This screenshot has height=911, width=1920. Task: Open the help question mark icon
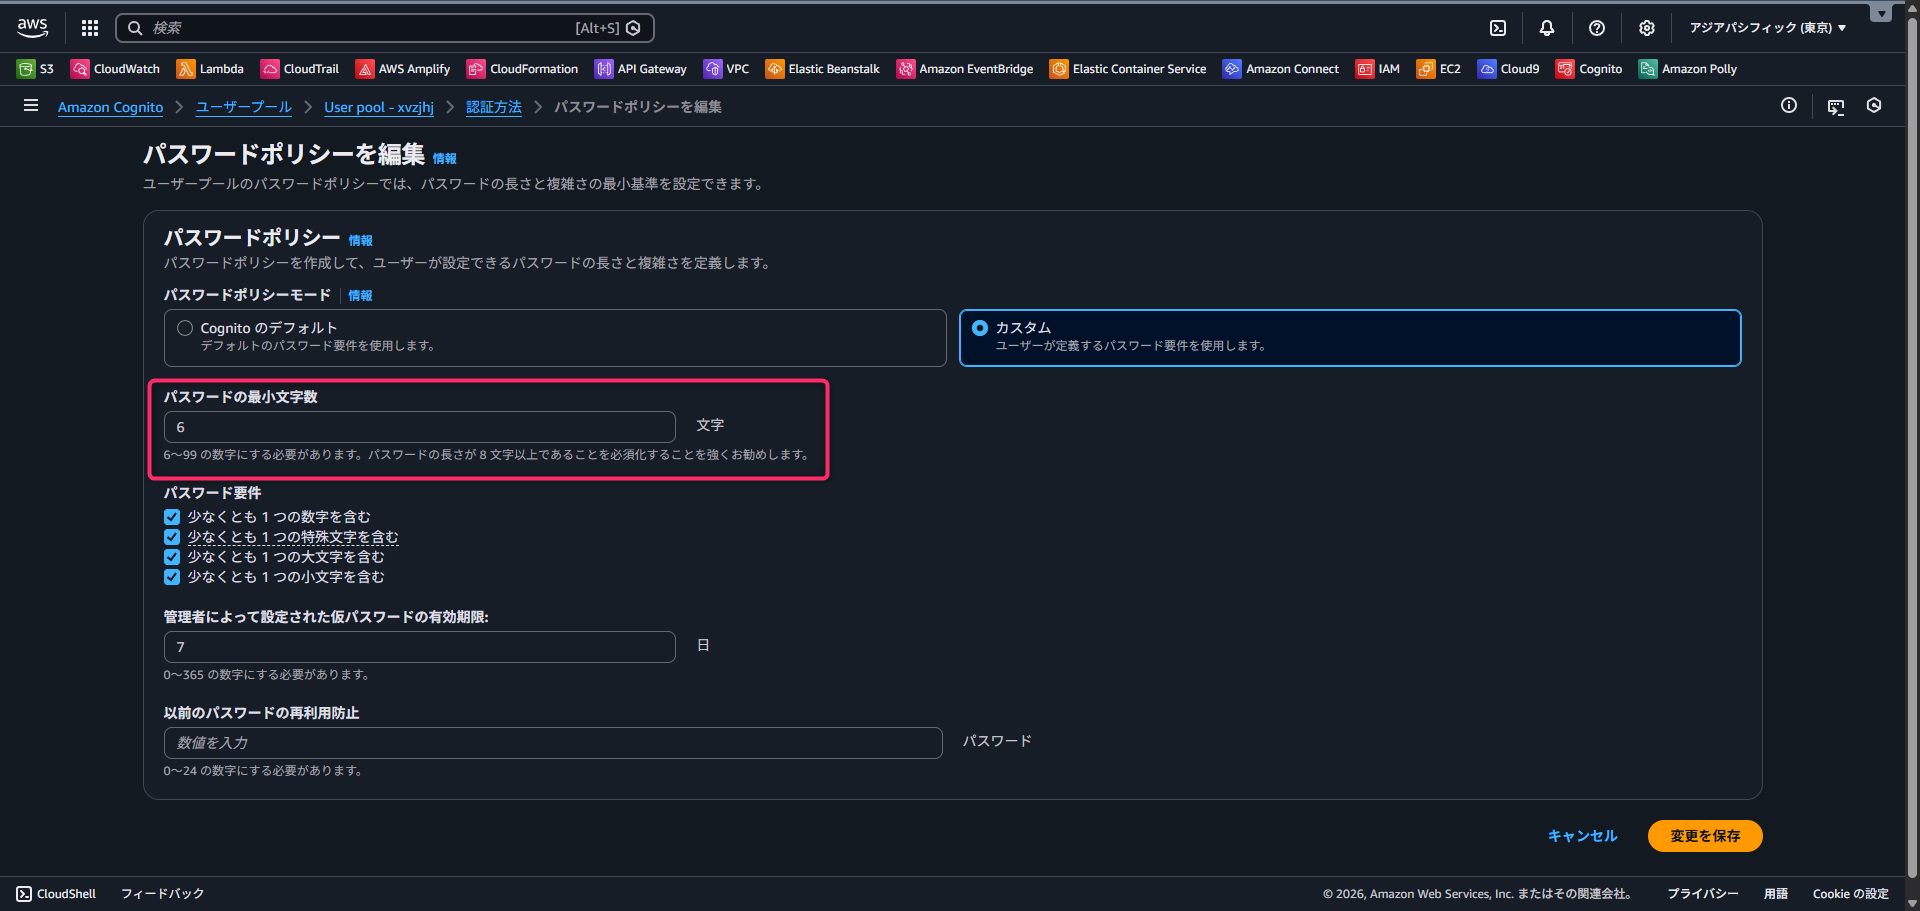1597,28
